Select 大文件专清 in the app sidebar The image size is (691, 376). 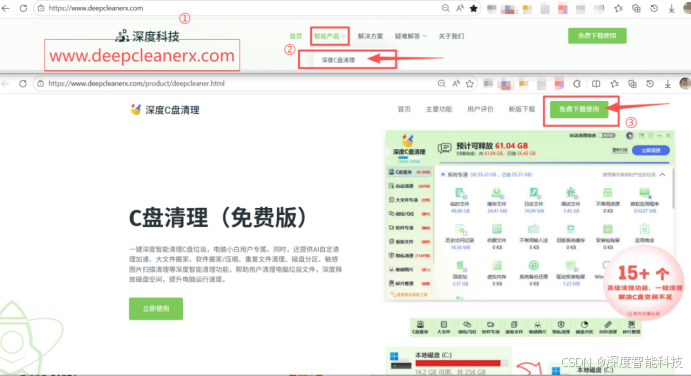coord(409,200)
